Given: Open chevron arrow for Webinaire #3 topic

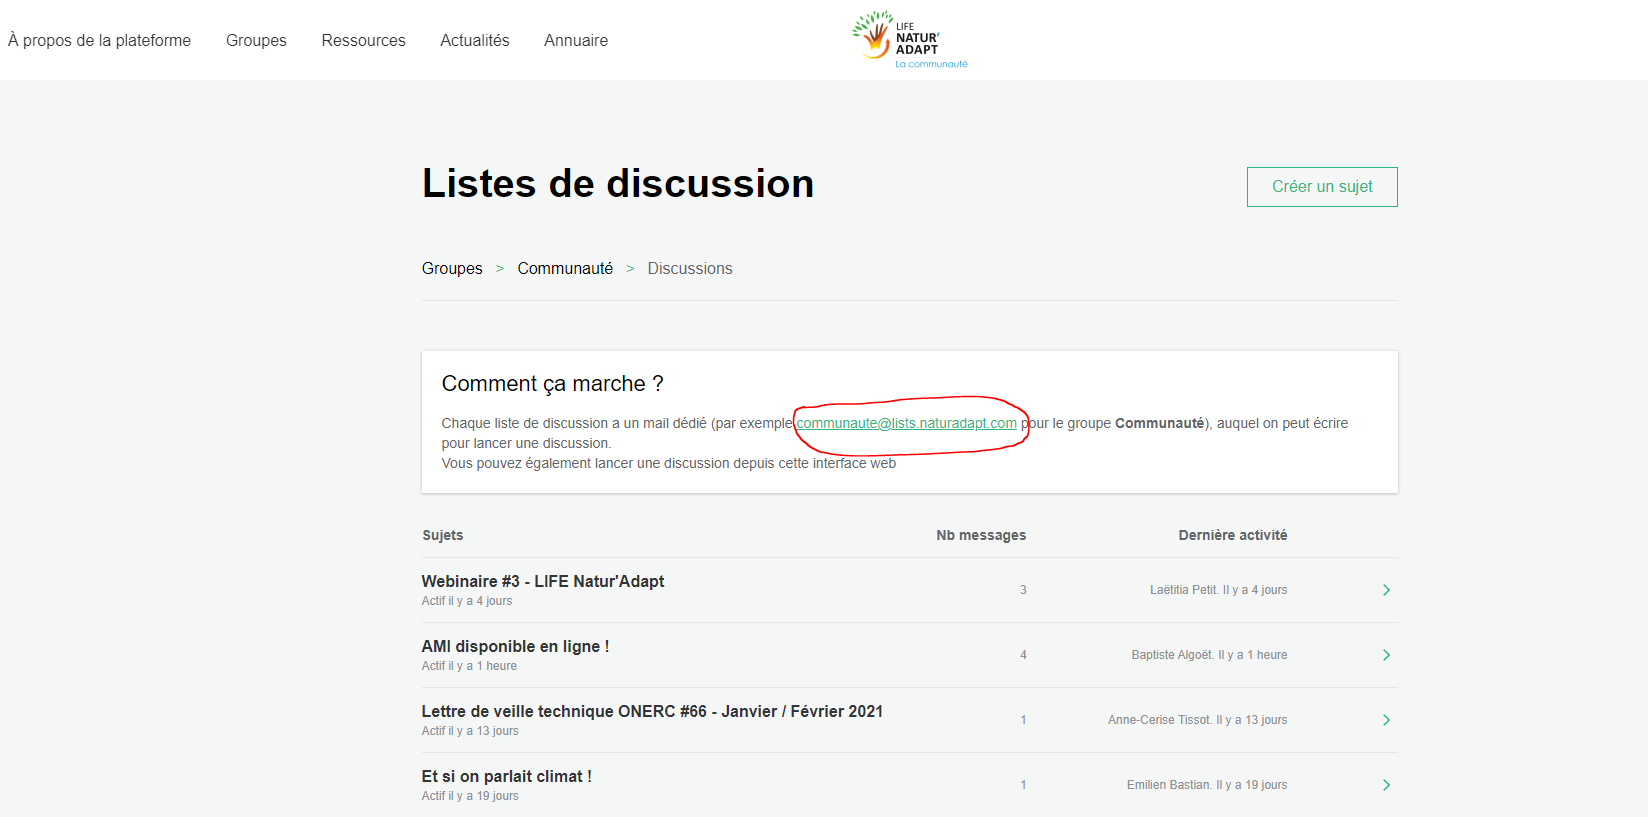Looking at the screenshot, I should pyautogui.click(x=1386, y=590).
